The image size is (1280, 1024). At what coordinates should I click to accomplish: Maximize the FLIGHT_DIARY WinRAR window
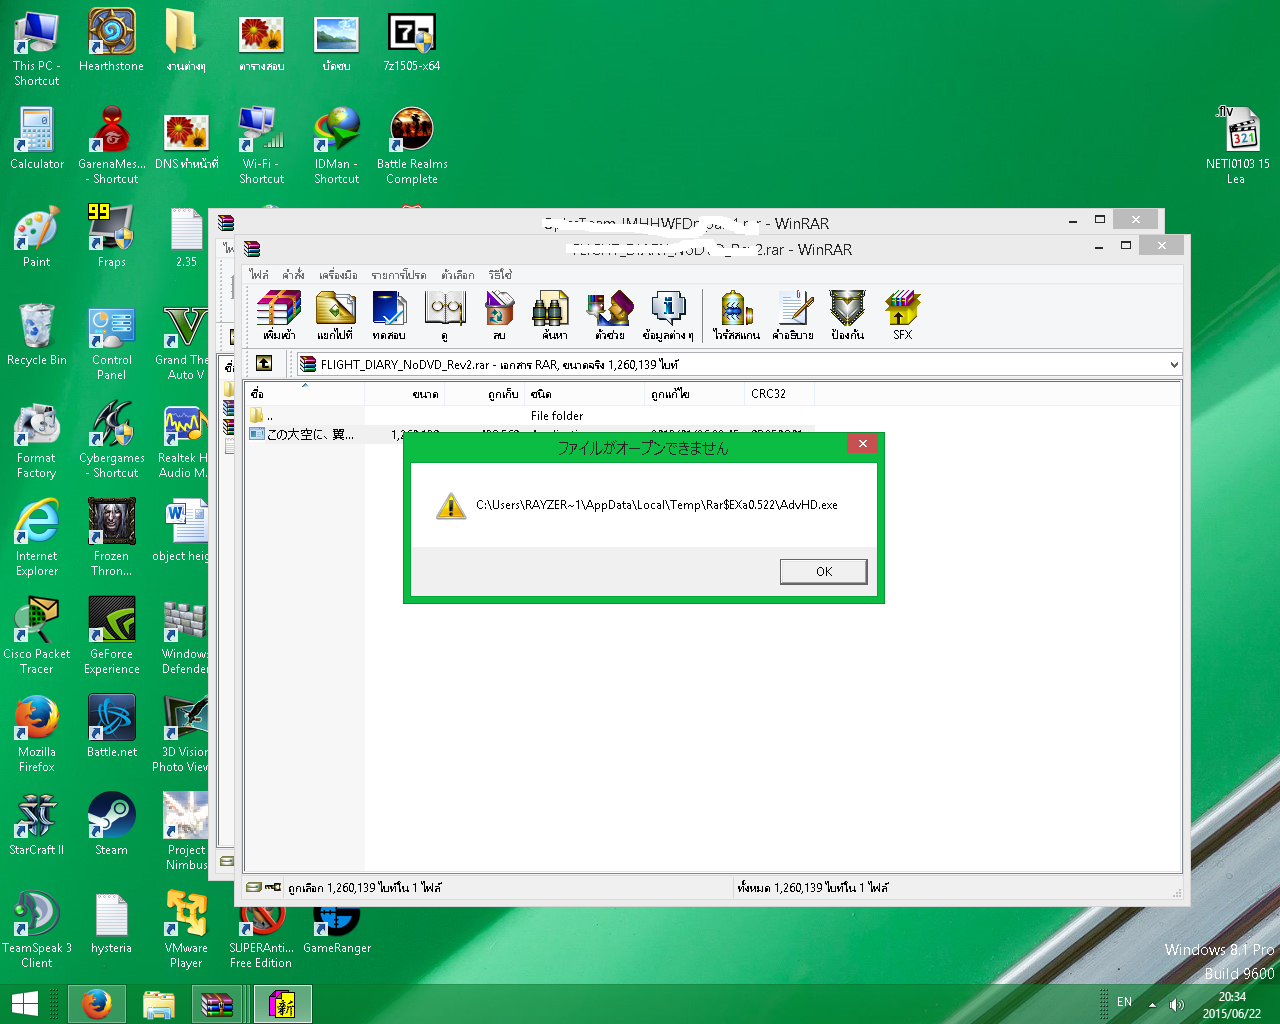tap(1126, 246)
